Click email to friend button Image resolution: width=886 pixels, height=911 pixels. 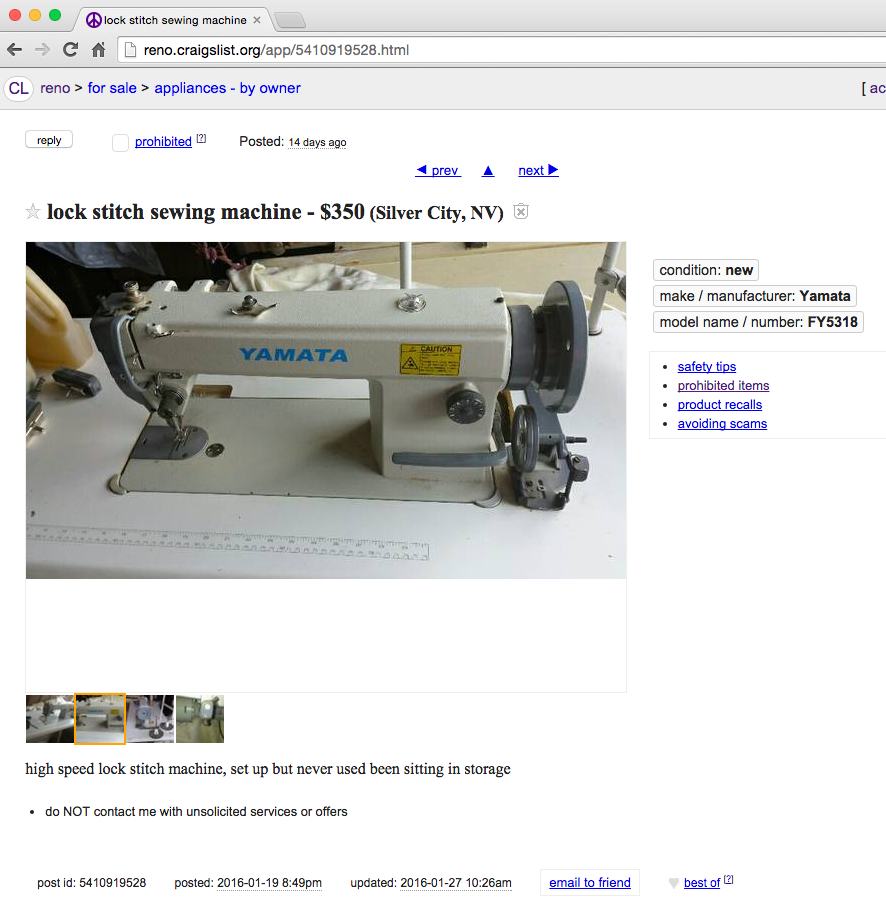click(x=590, y=883)
